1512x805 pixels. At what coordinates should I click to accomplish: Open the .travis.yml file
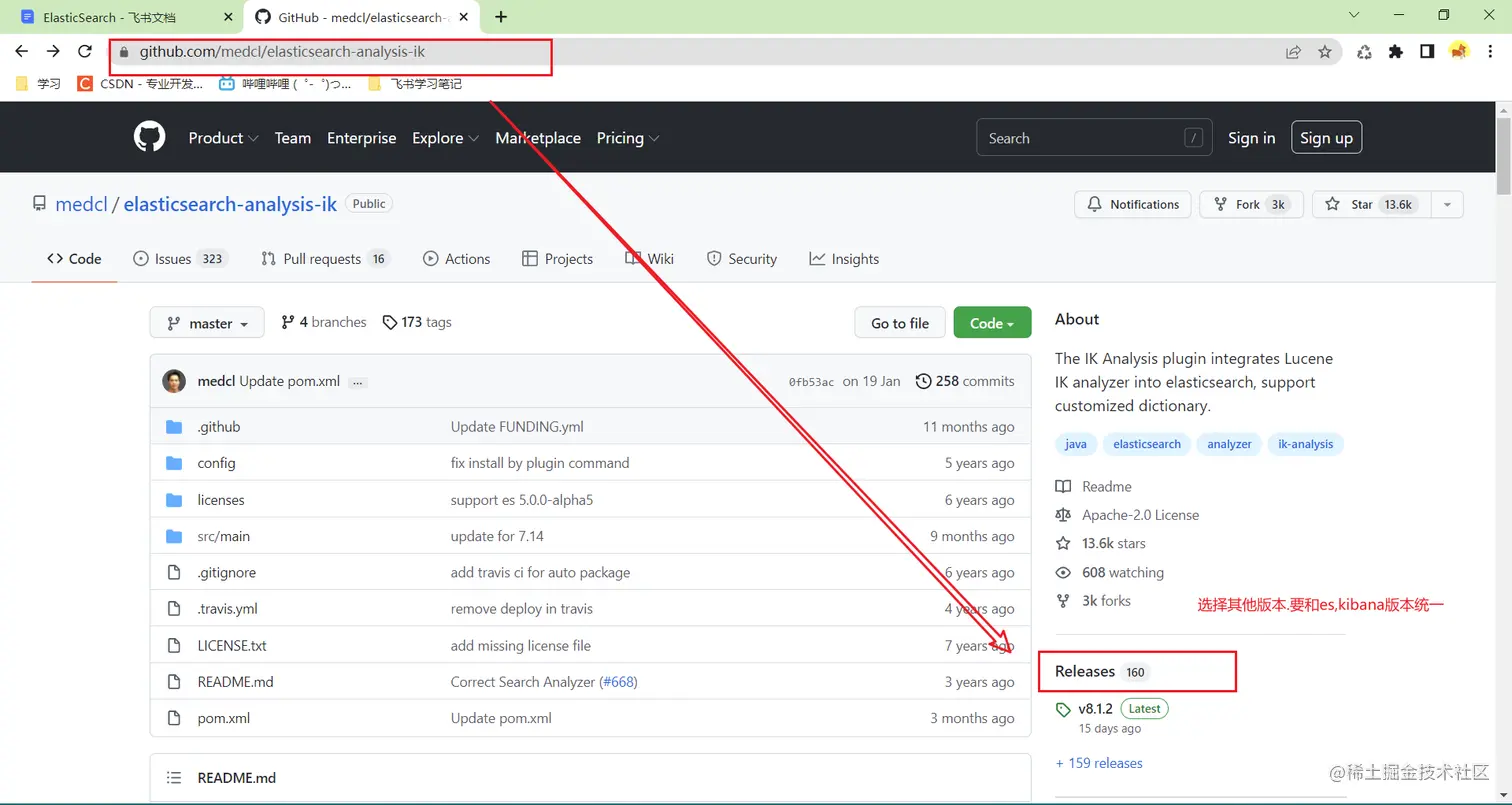(x=228, y=609)
